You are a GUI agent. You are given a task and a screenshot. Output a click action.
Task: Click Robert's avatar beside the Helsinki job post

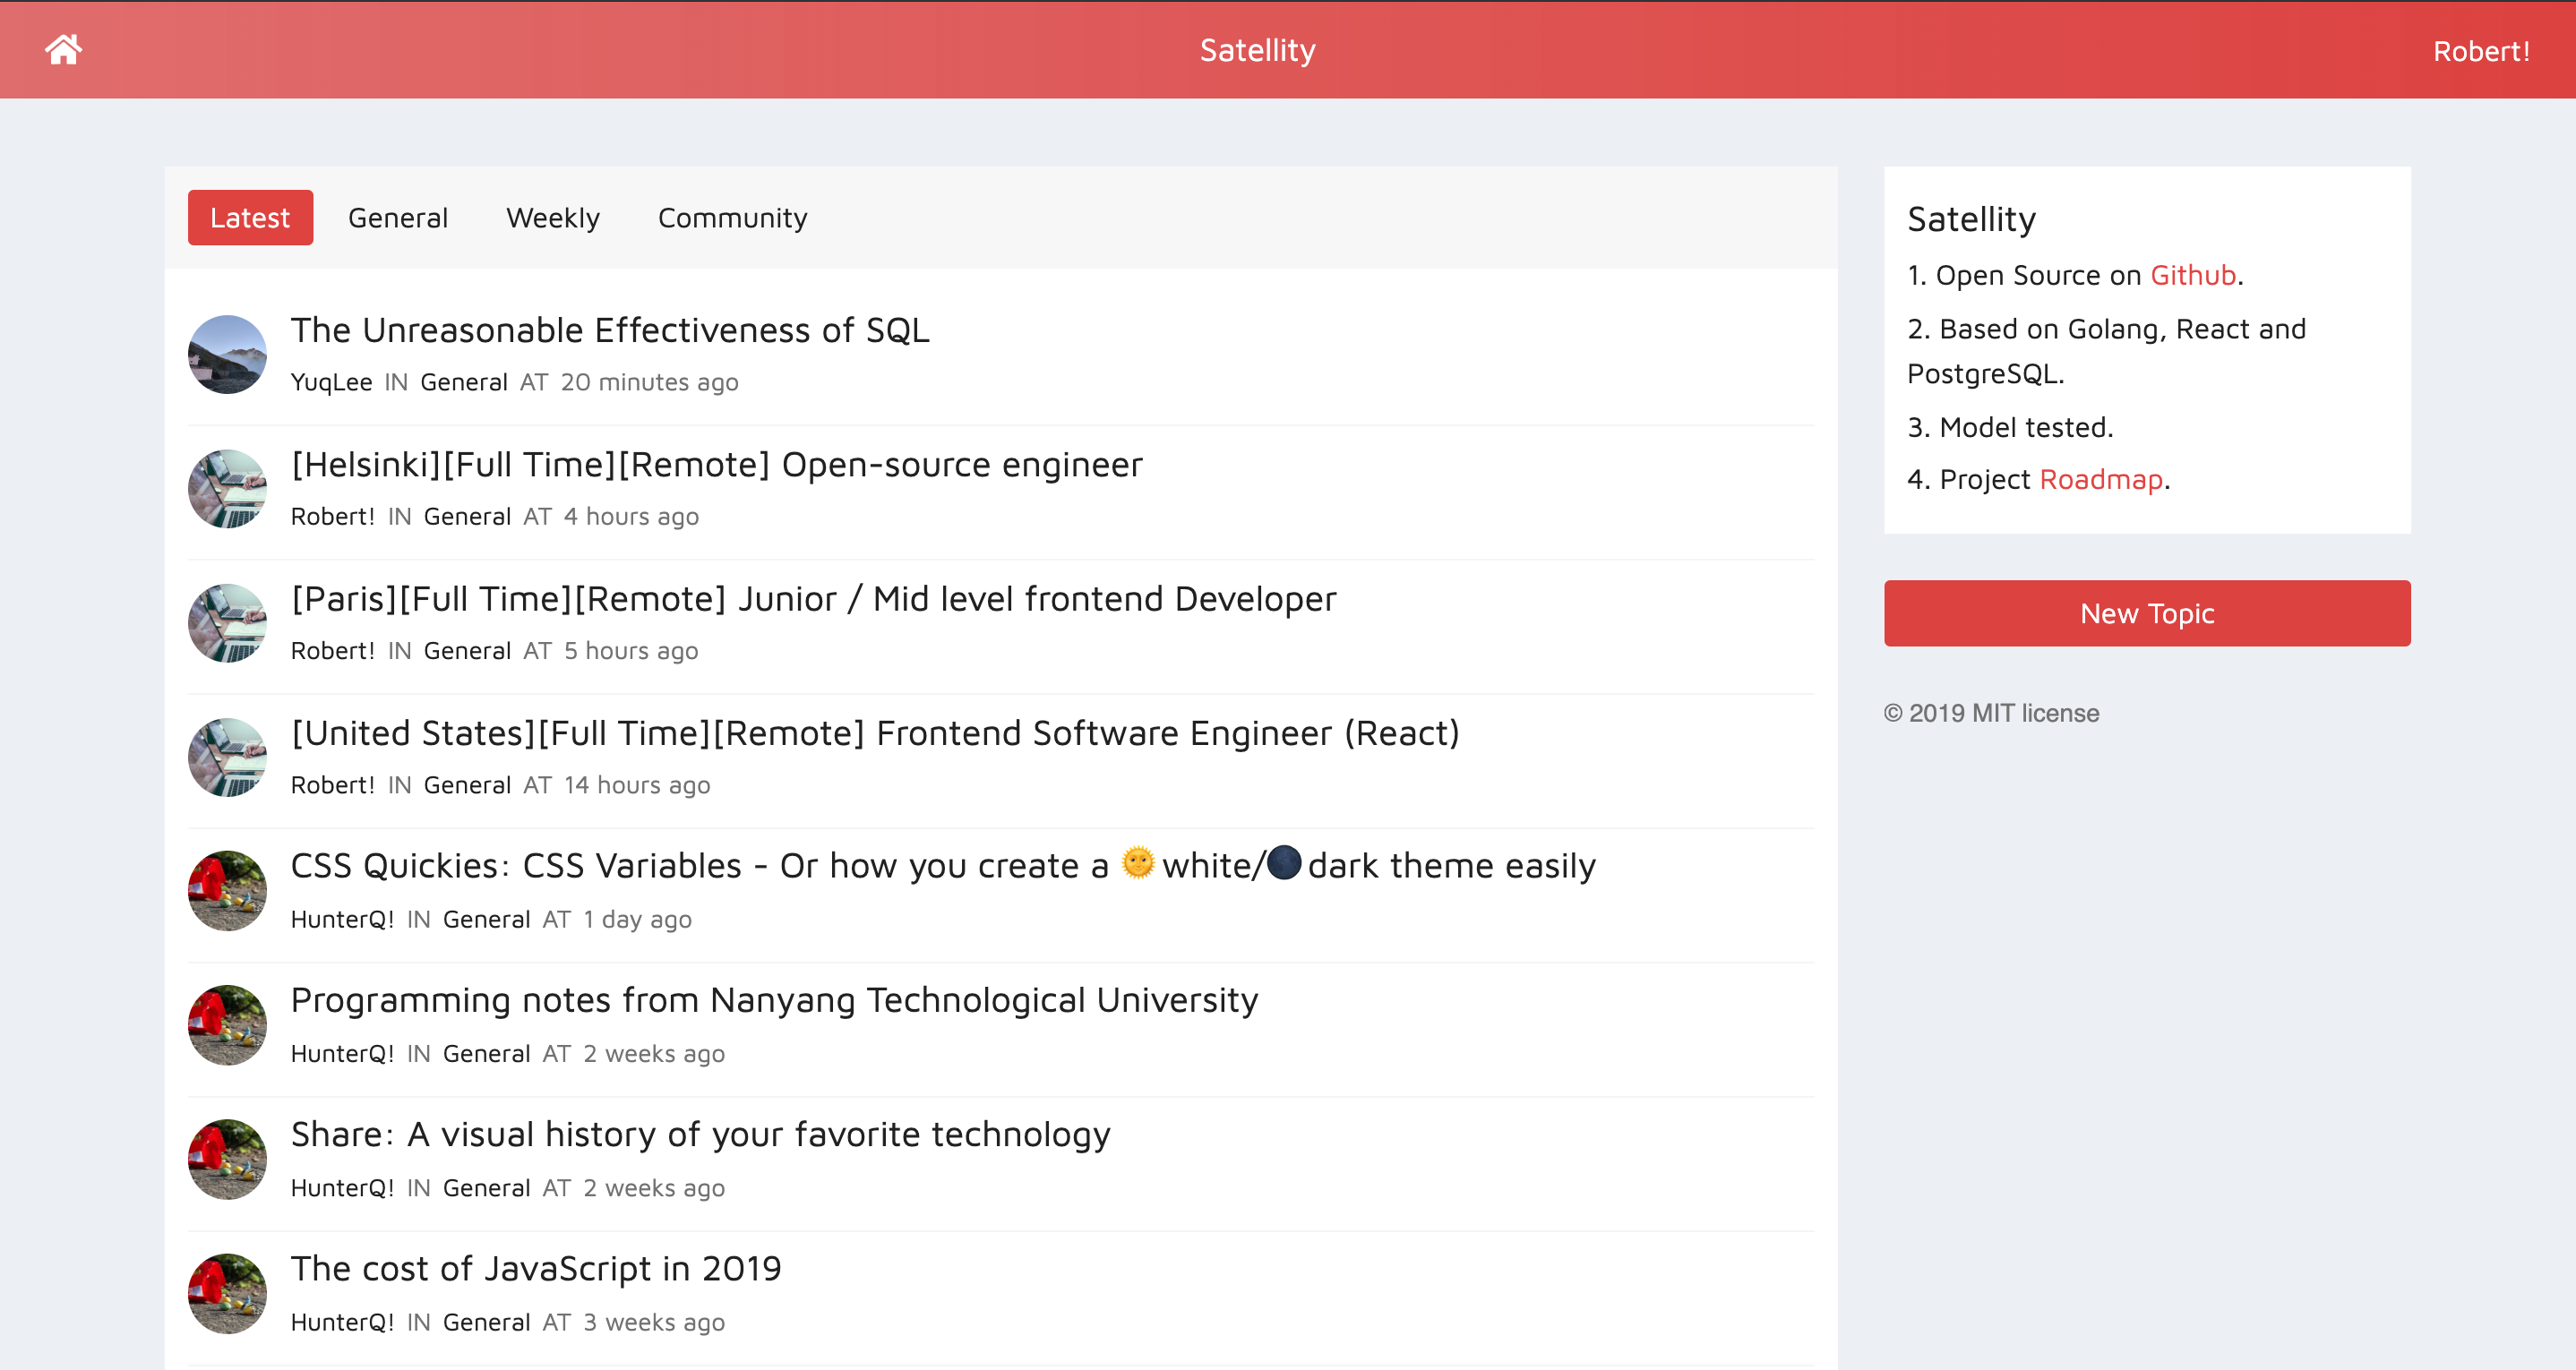227,488
